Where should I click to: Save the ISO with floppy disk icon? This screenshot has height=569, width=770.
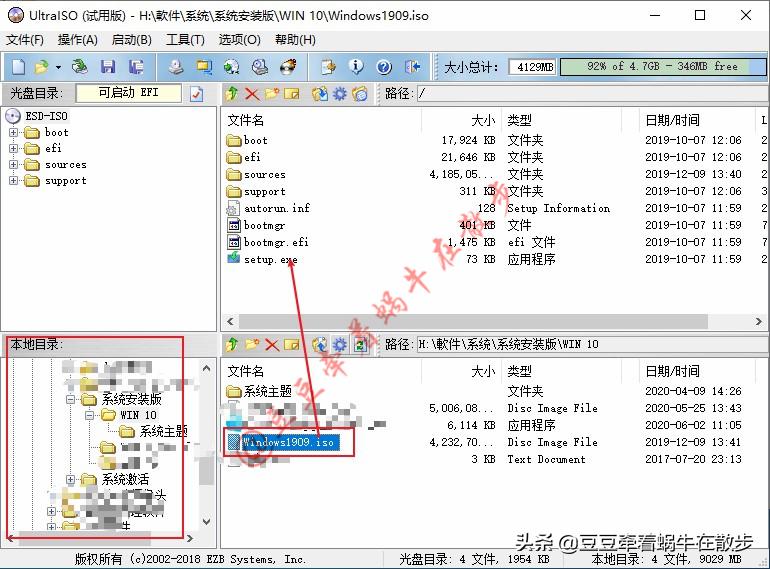(108, 67)
